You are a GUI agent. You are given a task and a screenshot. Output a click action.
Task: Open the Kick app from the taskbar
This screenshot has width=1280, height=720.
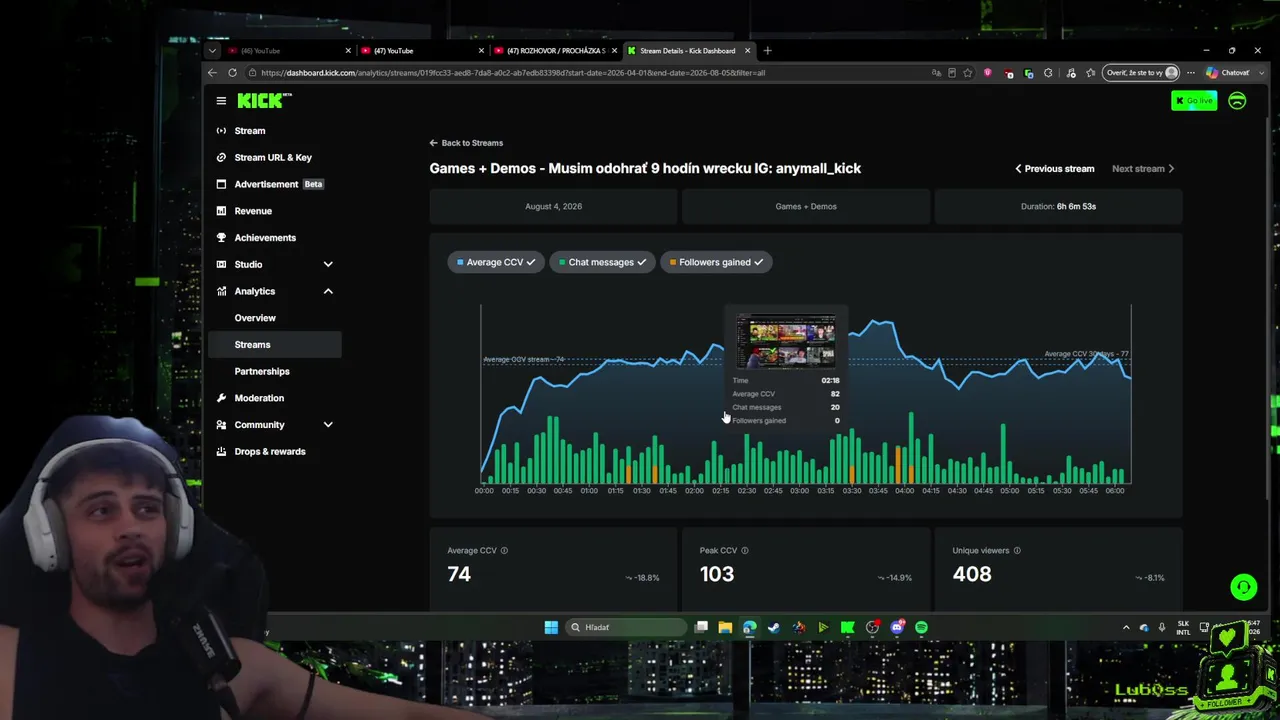(848, 628)
